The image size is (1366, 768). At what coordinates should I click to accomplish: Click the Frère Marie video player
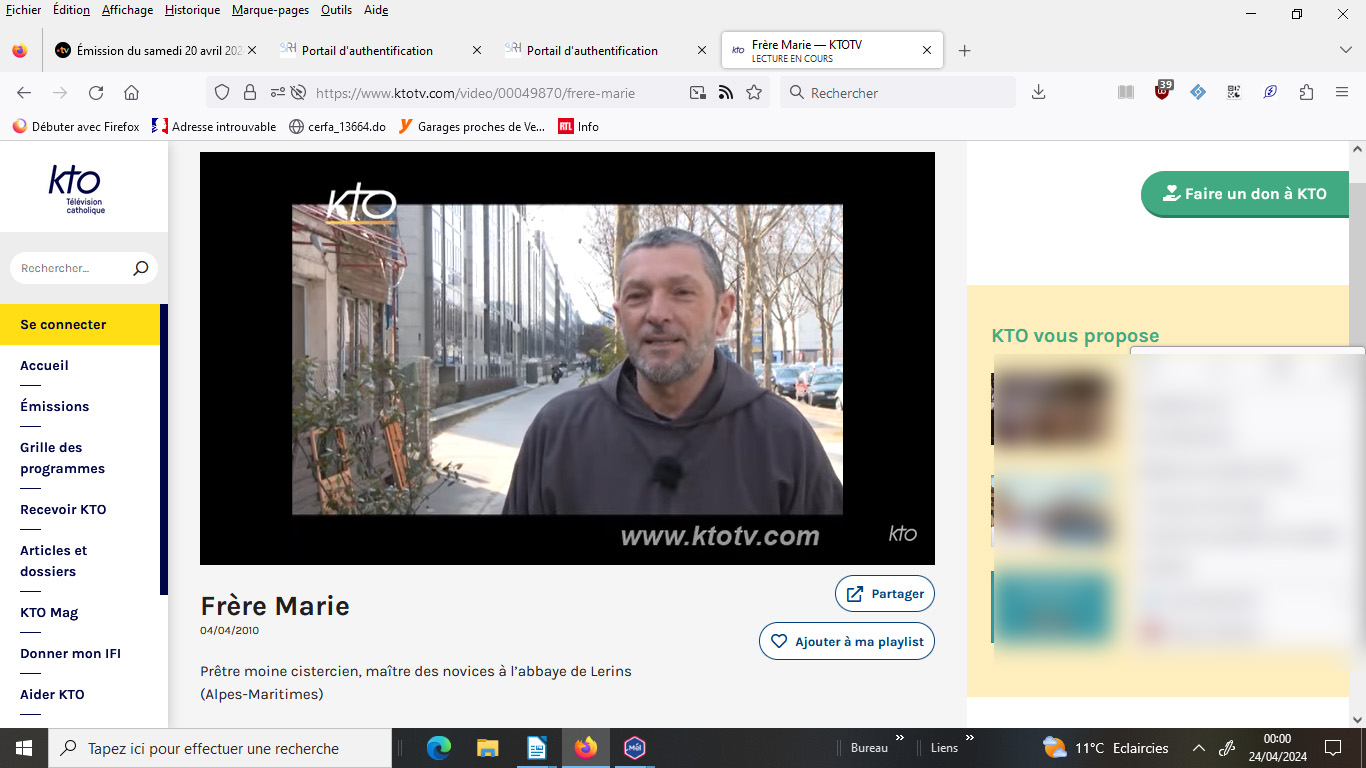pos(567,358)
